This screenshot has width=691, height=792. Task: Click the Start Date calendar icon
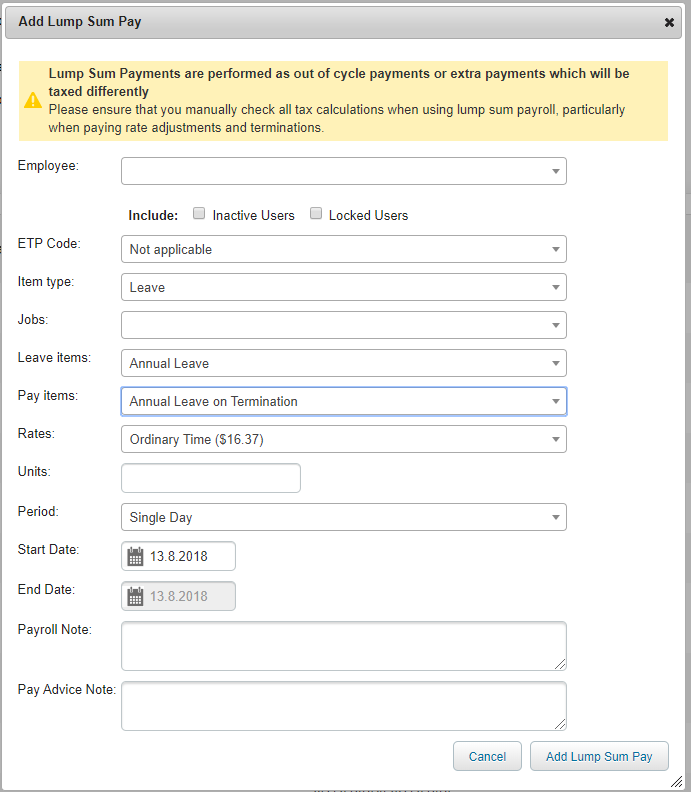(x=135, y=557)
